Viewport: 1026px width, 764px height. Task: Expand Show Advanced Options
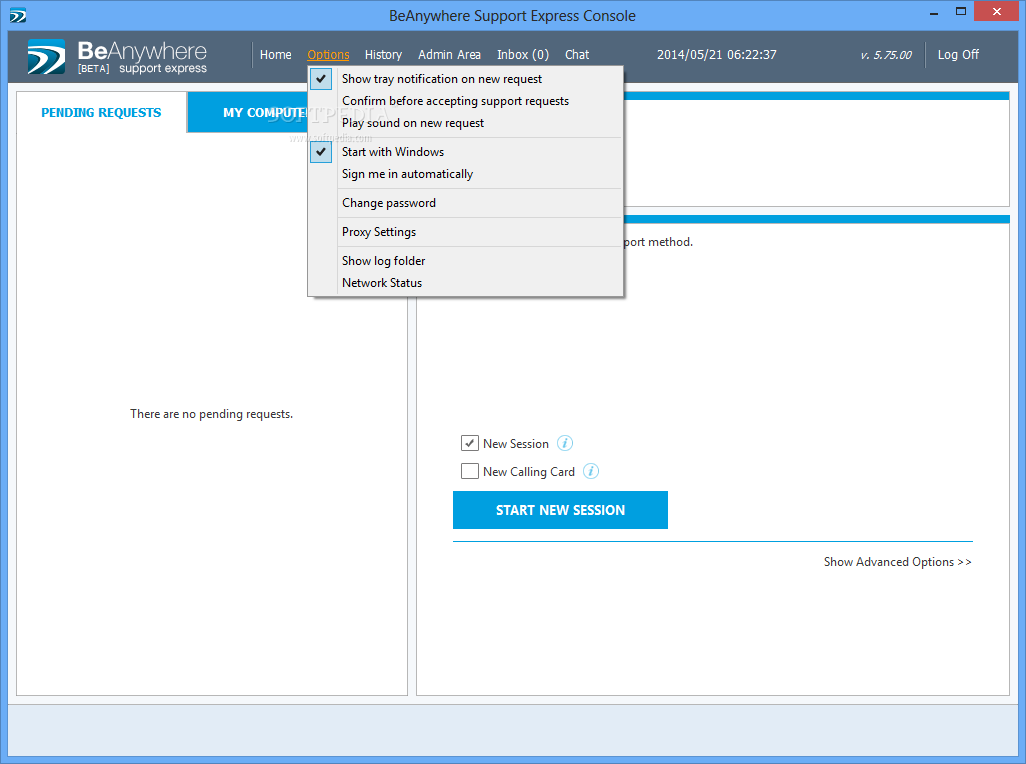(898, 562)
